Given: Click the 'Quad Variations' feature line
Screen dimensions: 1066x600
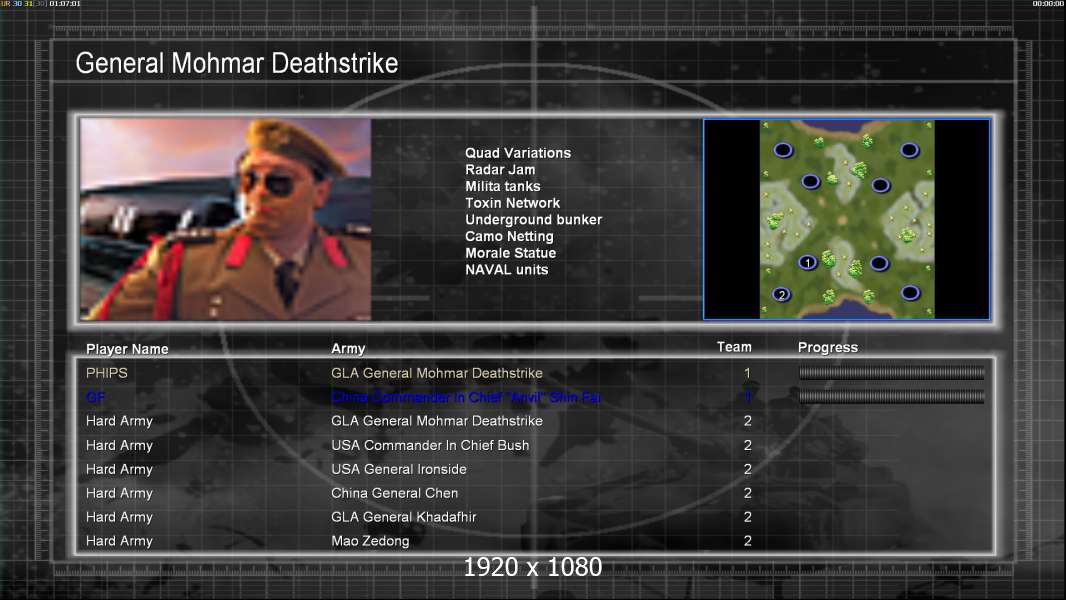Looking at the screenshot, I should coord(518,153).
